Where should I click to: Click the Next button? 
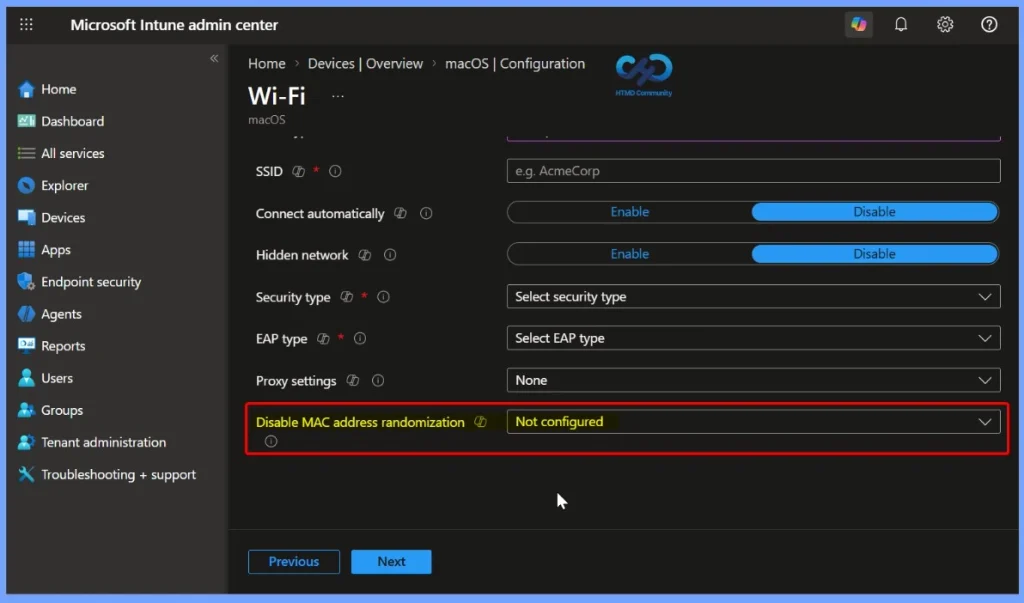pos(391,562)
